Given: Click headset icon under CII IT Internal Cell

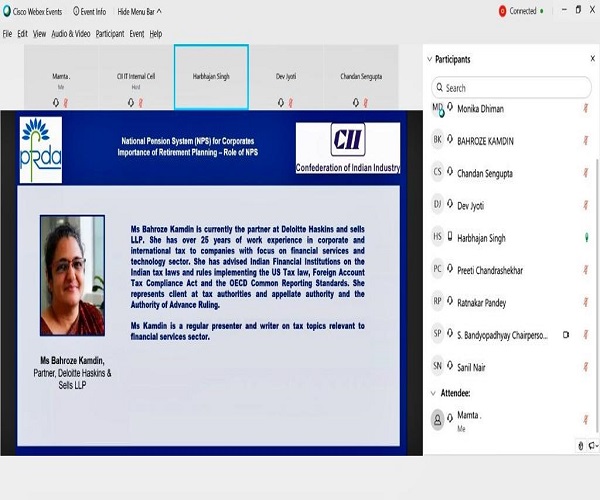Looking at the screenshot, I should coord(131,103).
